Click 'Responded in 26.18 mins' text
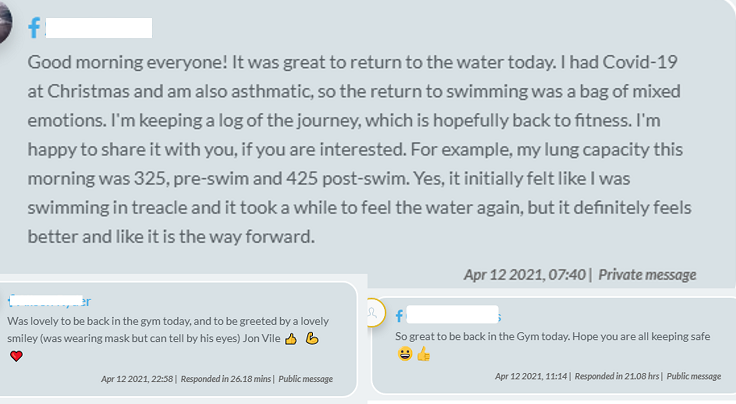Viewport: 736px width, 404px height. point(226,379)
